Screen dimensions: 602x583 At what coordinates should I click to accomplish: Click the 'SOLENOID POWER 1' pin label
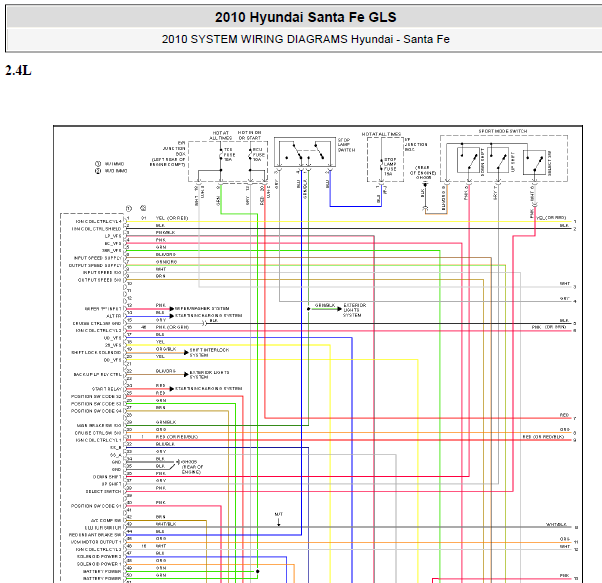tap(99, 564)
